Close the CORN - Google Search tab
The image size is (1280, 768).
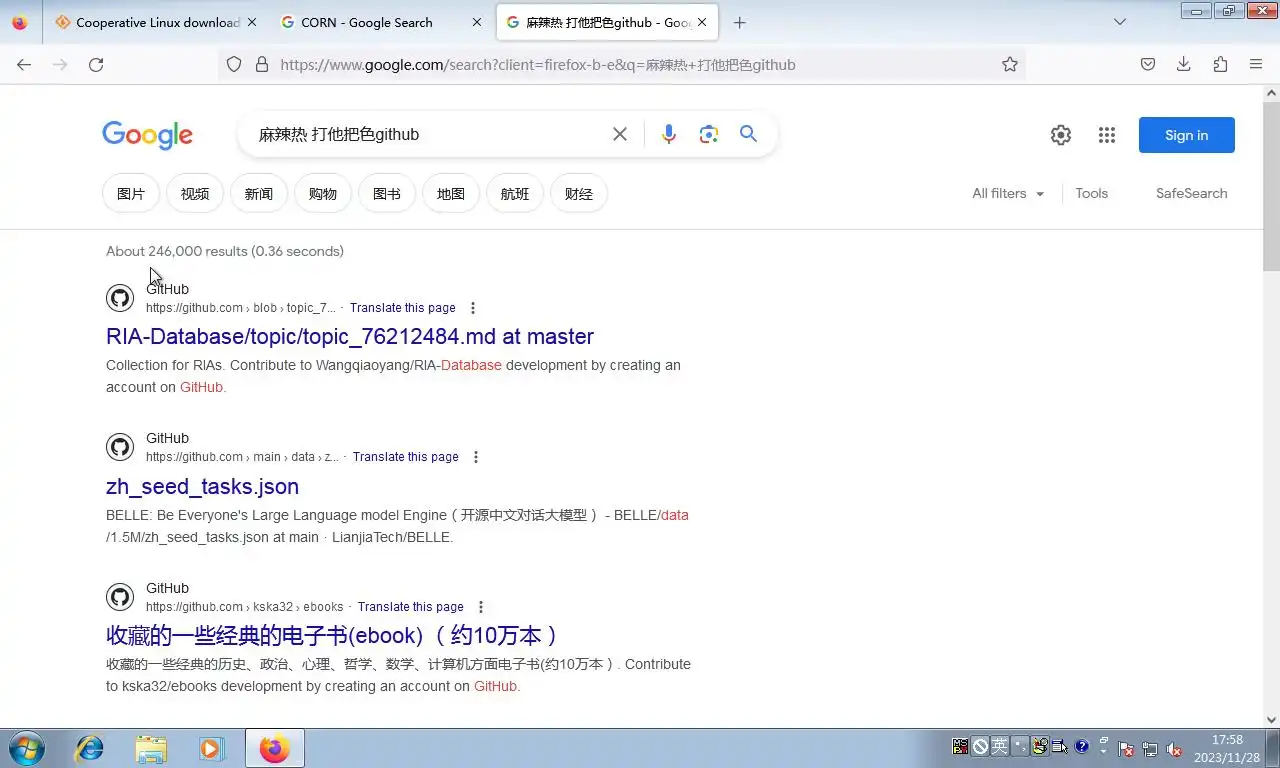click(477, 22)
